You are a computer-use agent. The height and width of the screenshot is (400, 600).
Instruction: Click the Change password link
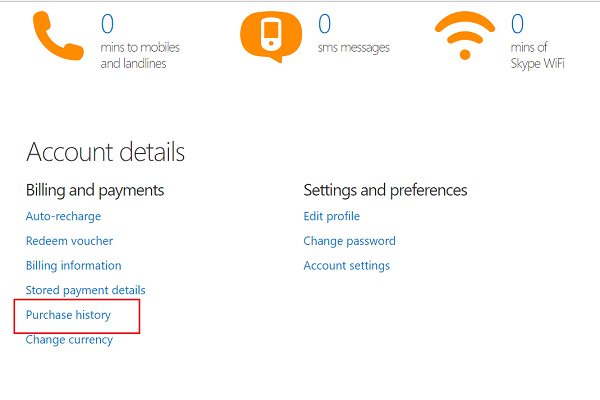pyautogui.click(x=349, y=241)
